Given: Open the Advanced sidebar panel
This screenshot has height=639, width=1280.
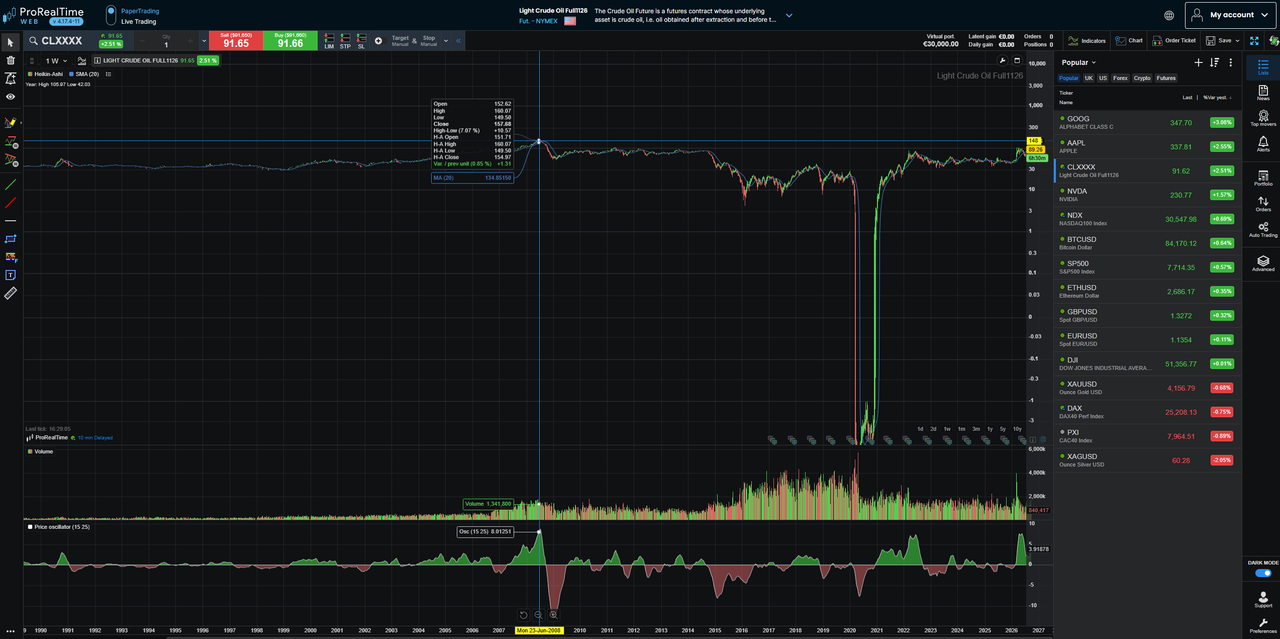Looking at the screenshot, I should tap(1263, 263).
